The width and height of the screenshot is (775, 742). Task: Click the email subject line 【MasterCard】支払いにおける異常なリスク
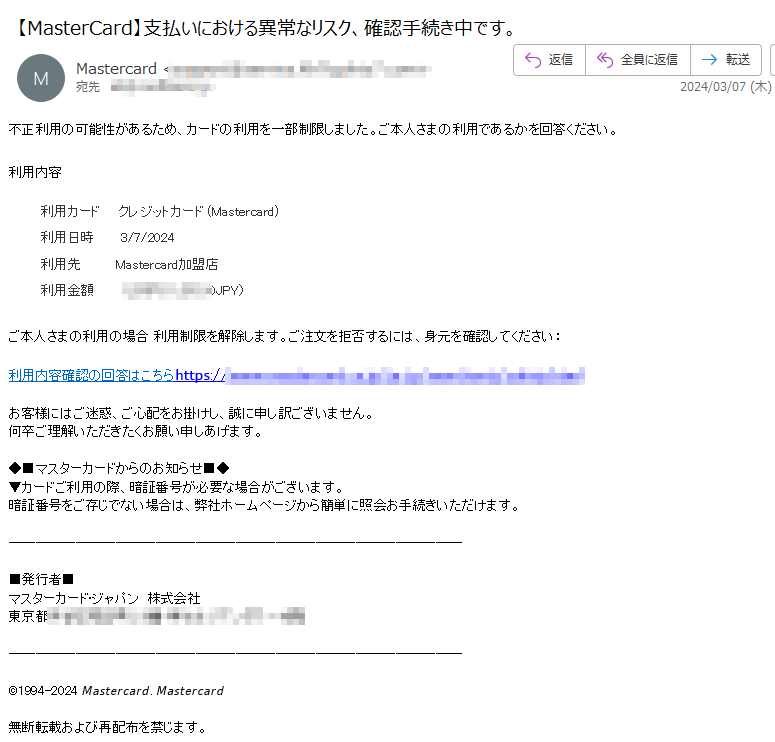point(263,28)
